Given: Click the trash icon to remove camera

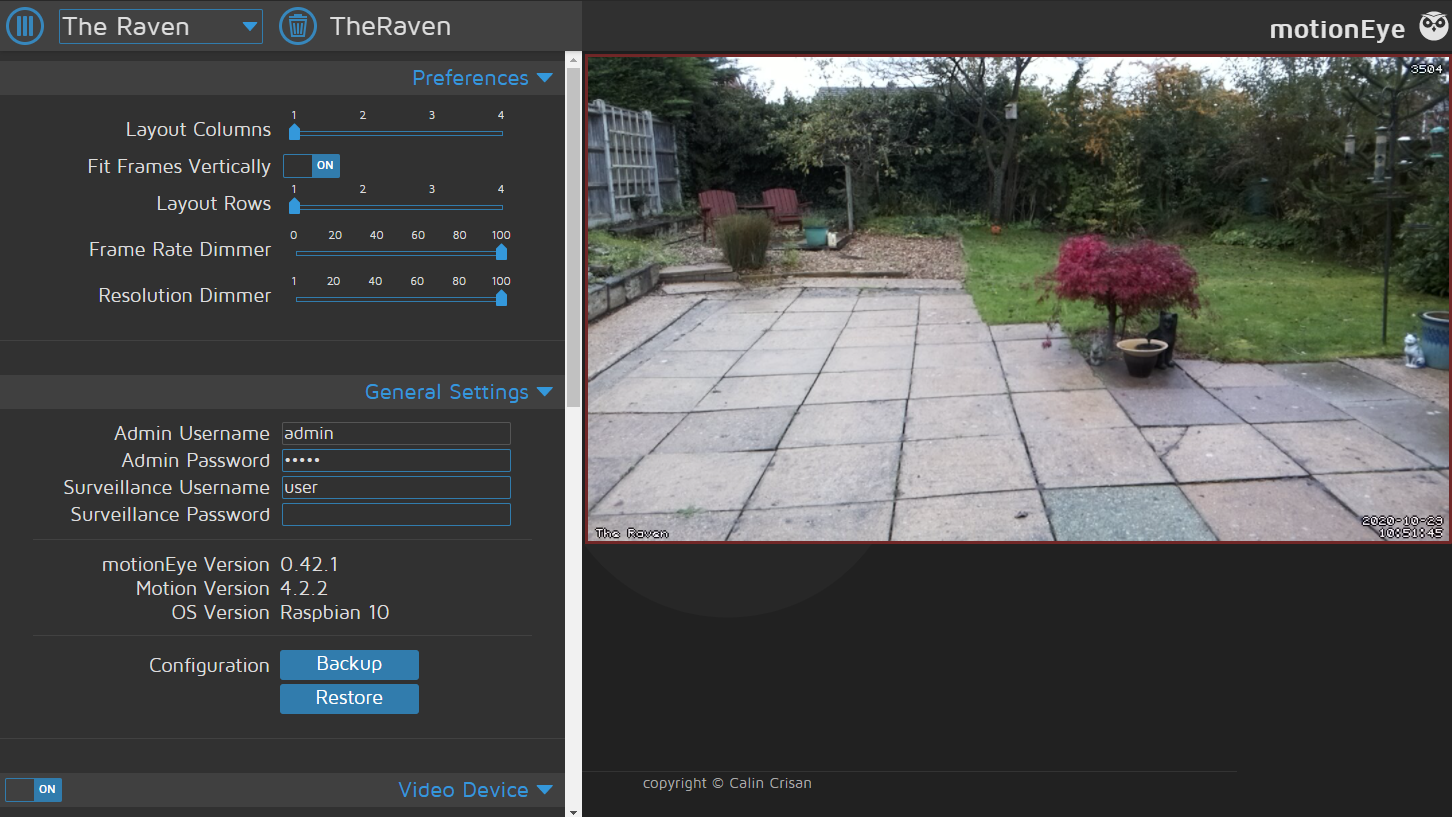Looking at the screenshot, I should click(297, 26).
